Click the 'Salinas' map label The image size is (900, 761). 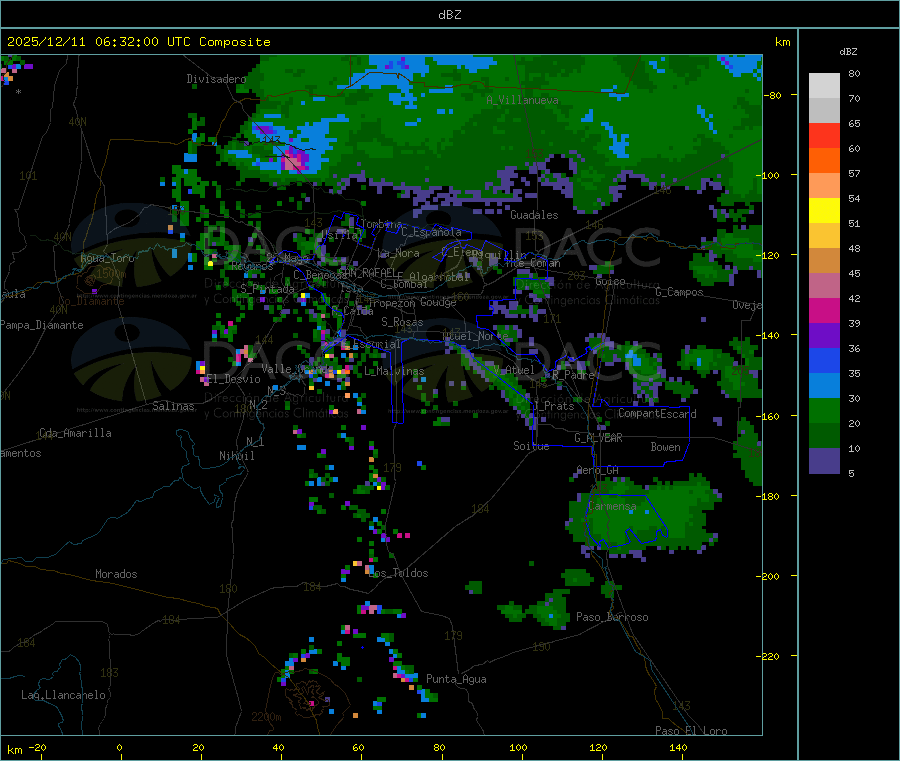(173, 406)
